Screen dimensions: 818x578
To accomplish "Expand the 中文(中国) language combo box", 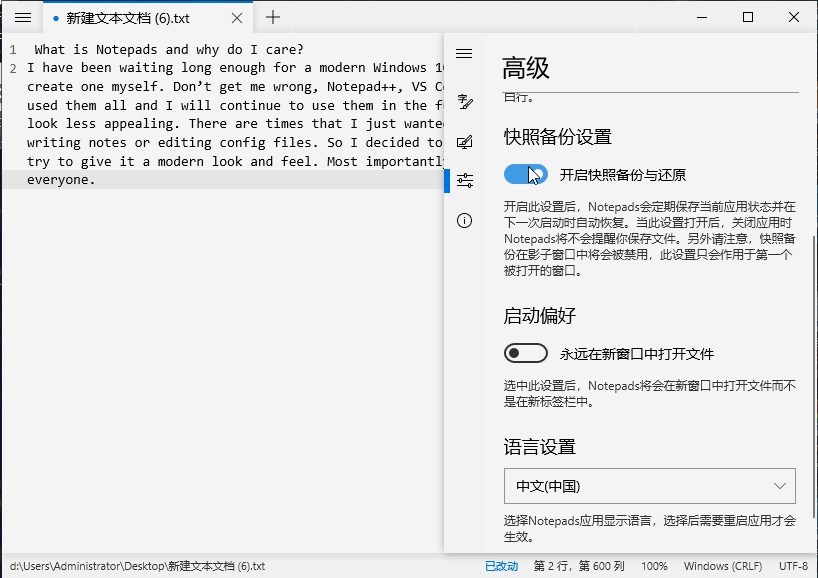I will point(648,485).
